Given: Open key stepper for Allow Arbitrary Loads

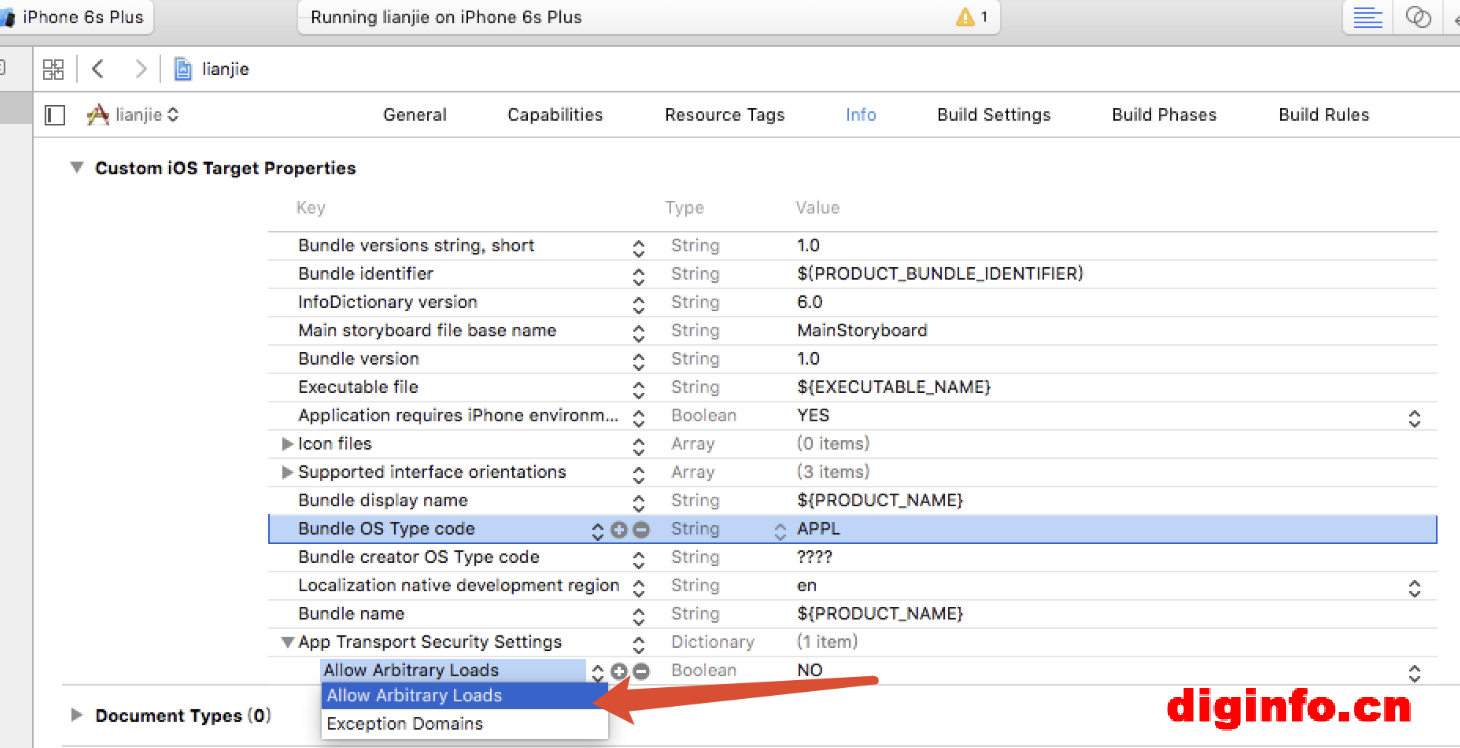Looking at the screenshot, I should point(598,673).
